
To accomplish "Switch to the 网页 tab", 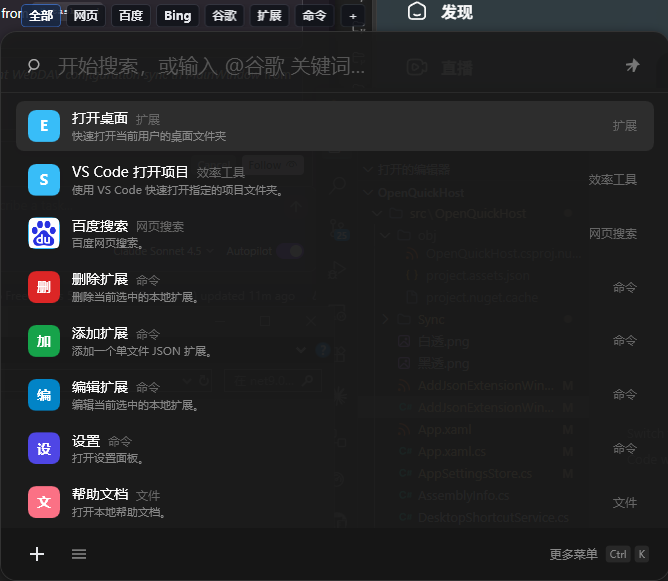I will (86, 16).
